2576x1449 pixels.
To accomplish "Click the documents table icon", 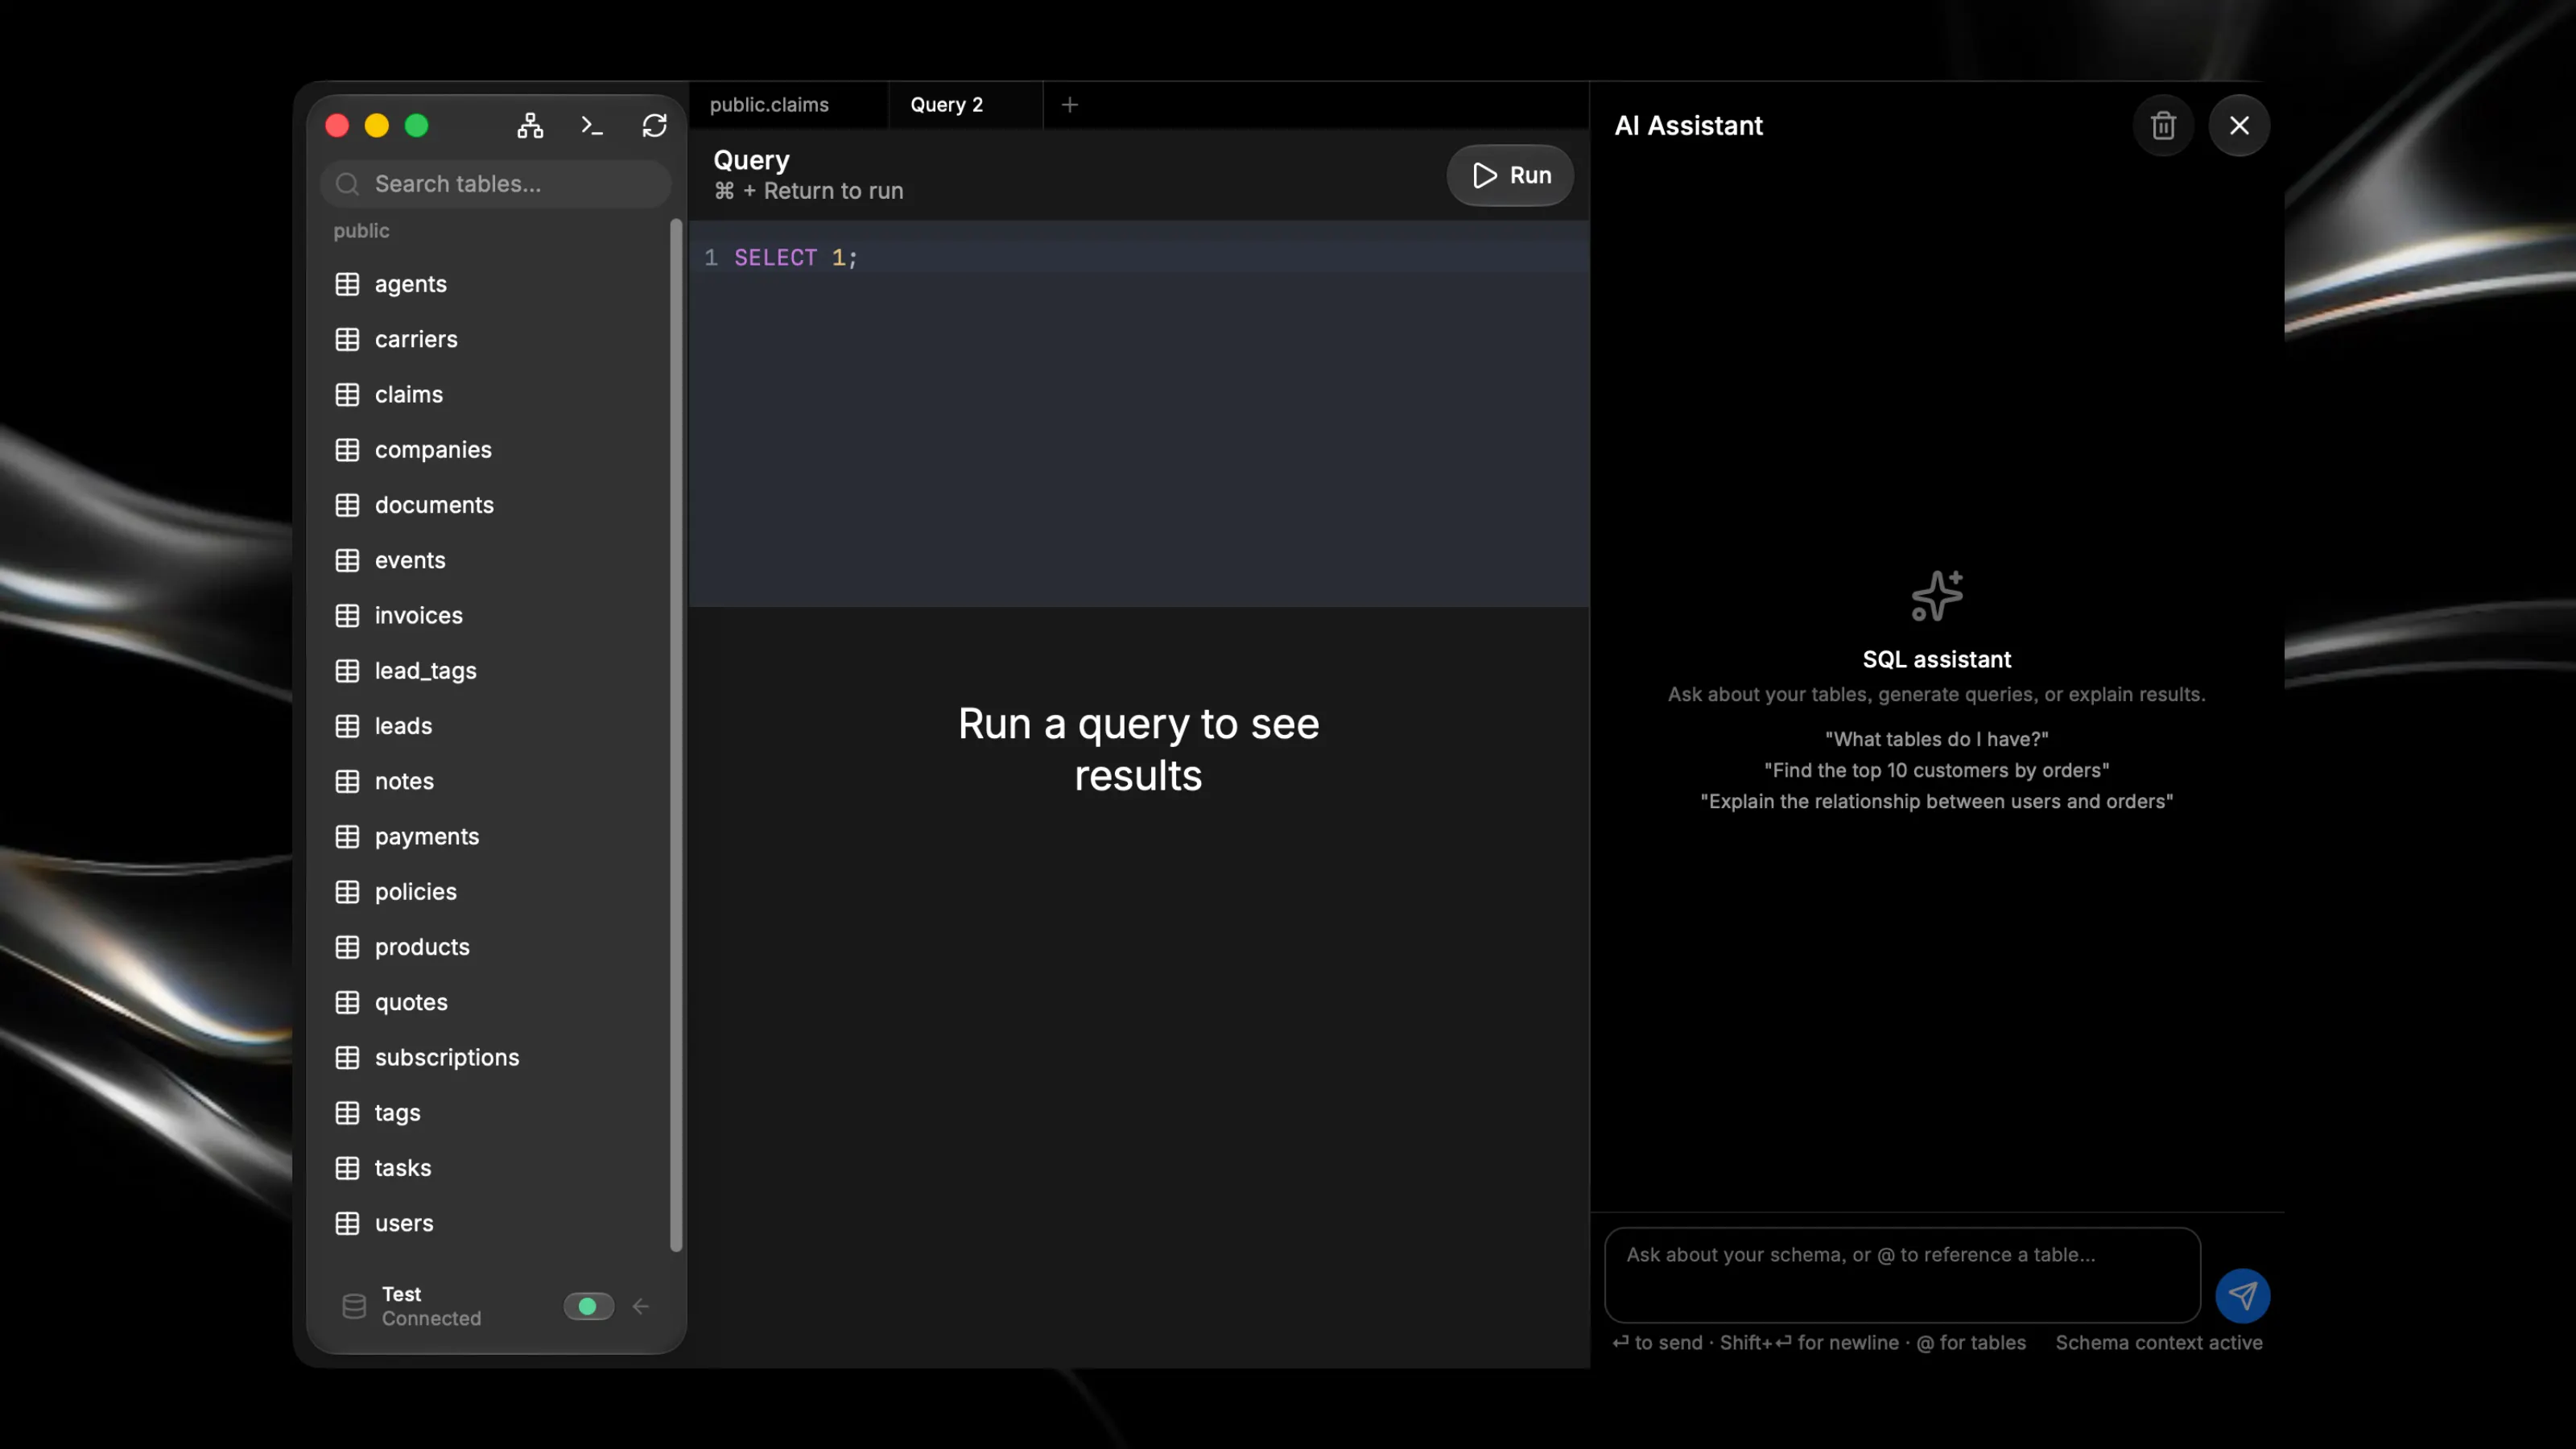I will 347,505.
